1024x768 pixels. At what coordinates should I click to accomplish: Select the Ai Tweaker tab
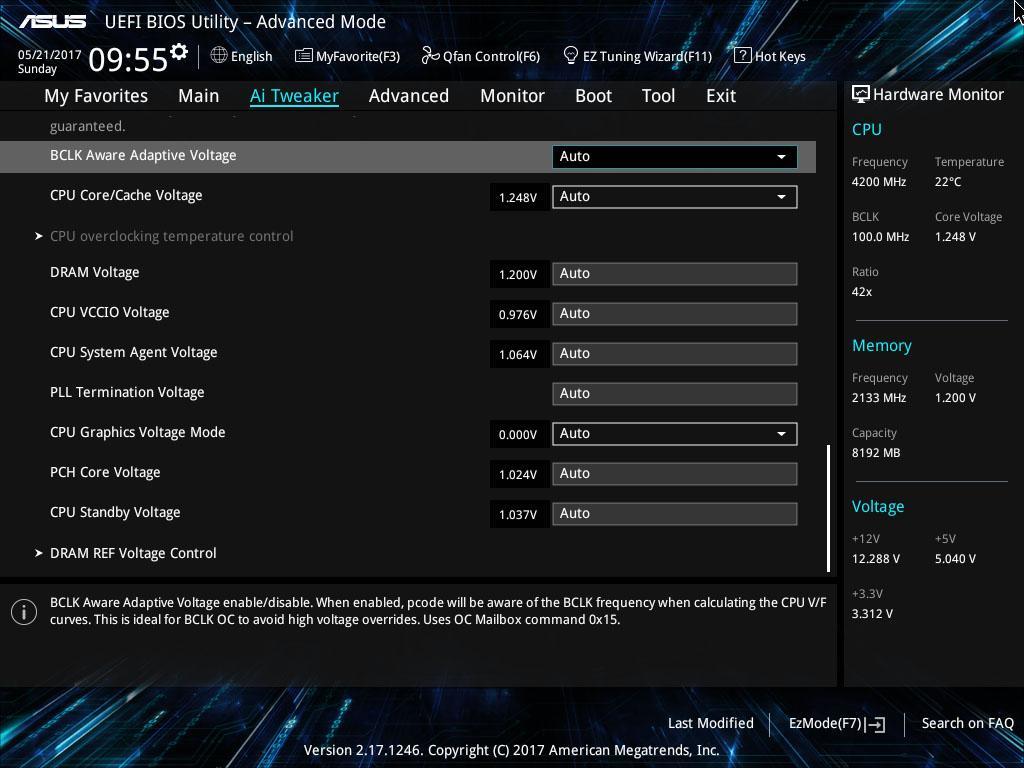pos(294,96)
